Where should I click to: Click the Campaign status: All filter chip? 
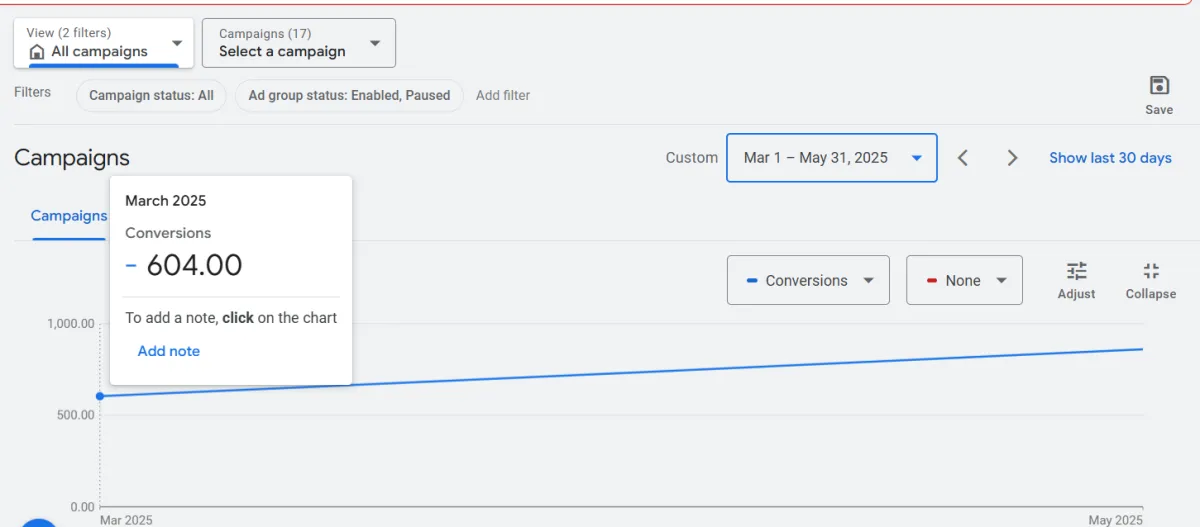(x=151, y=96)
